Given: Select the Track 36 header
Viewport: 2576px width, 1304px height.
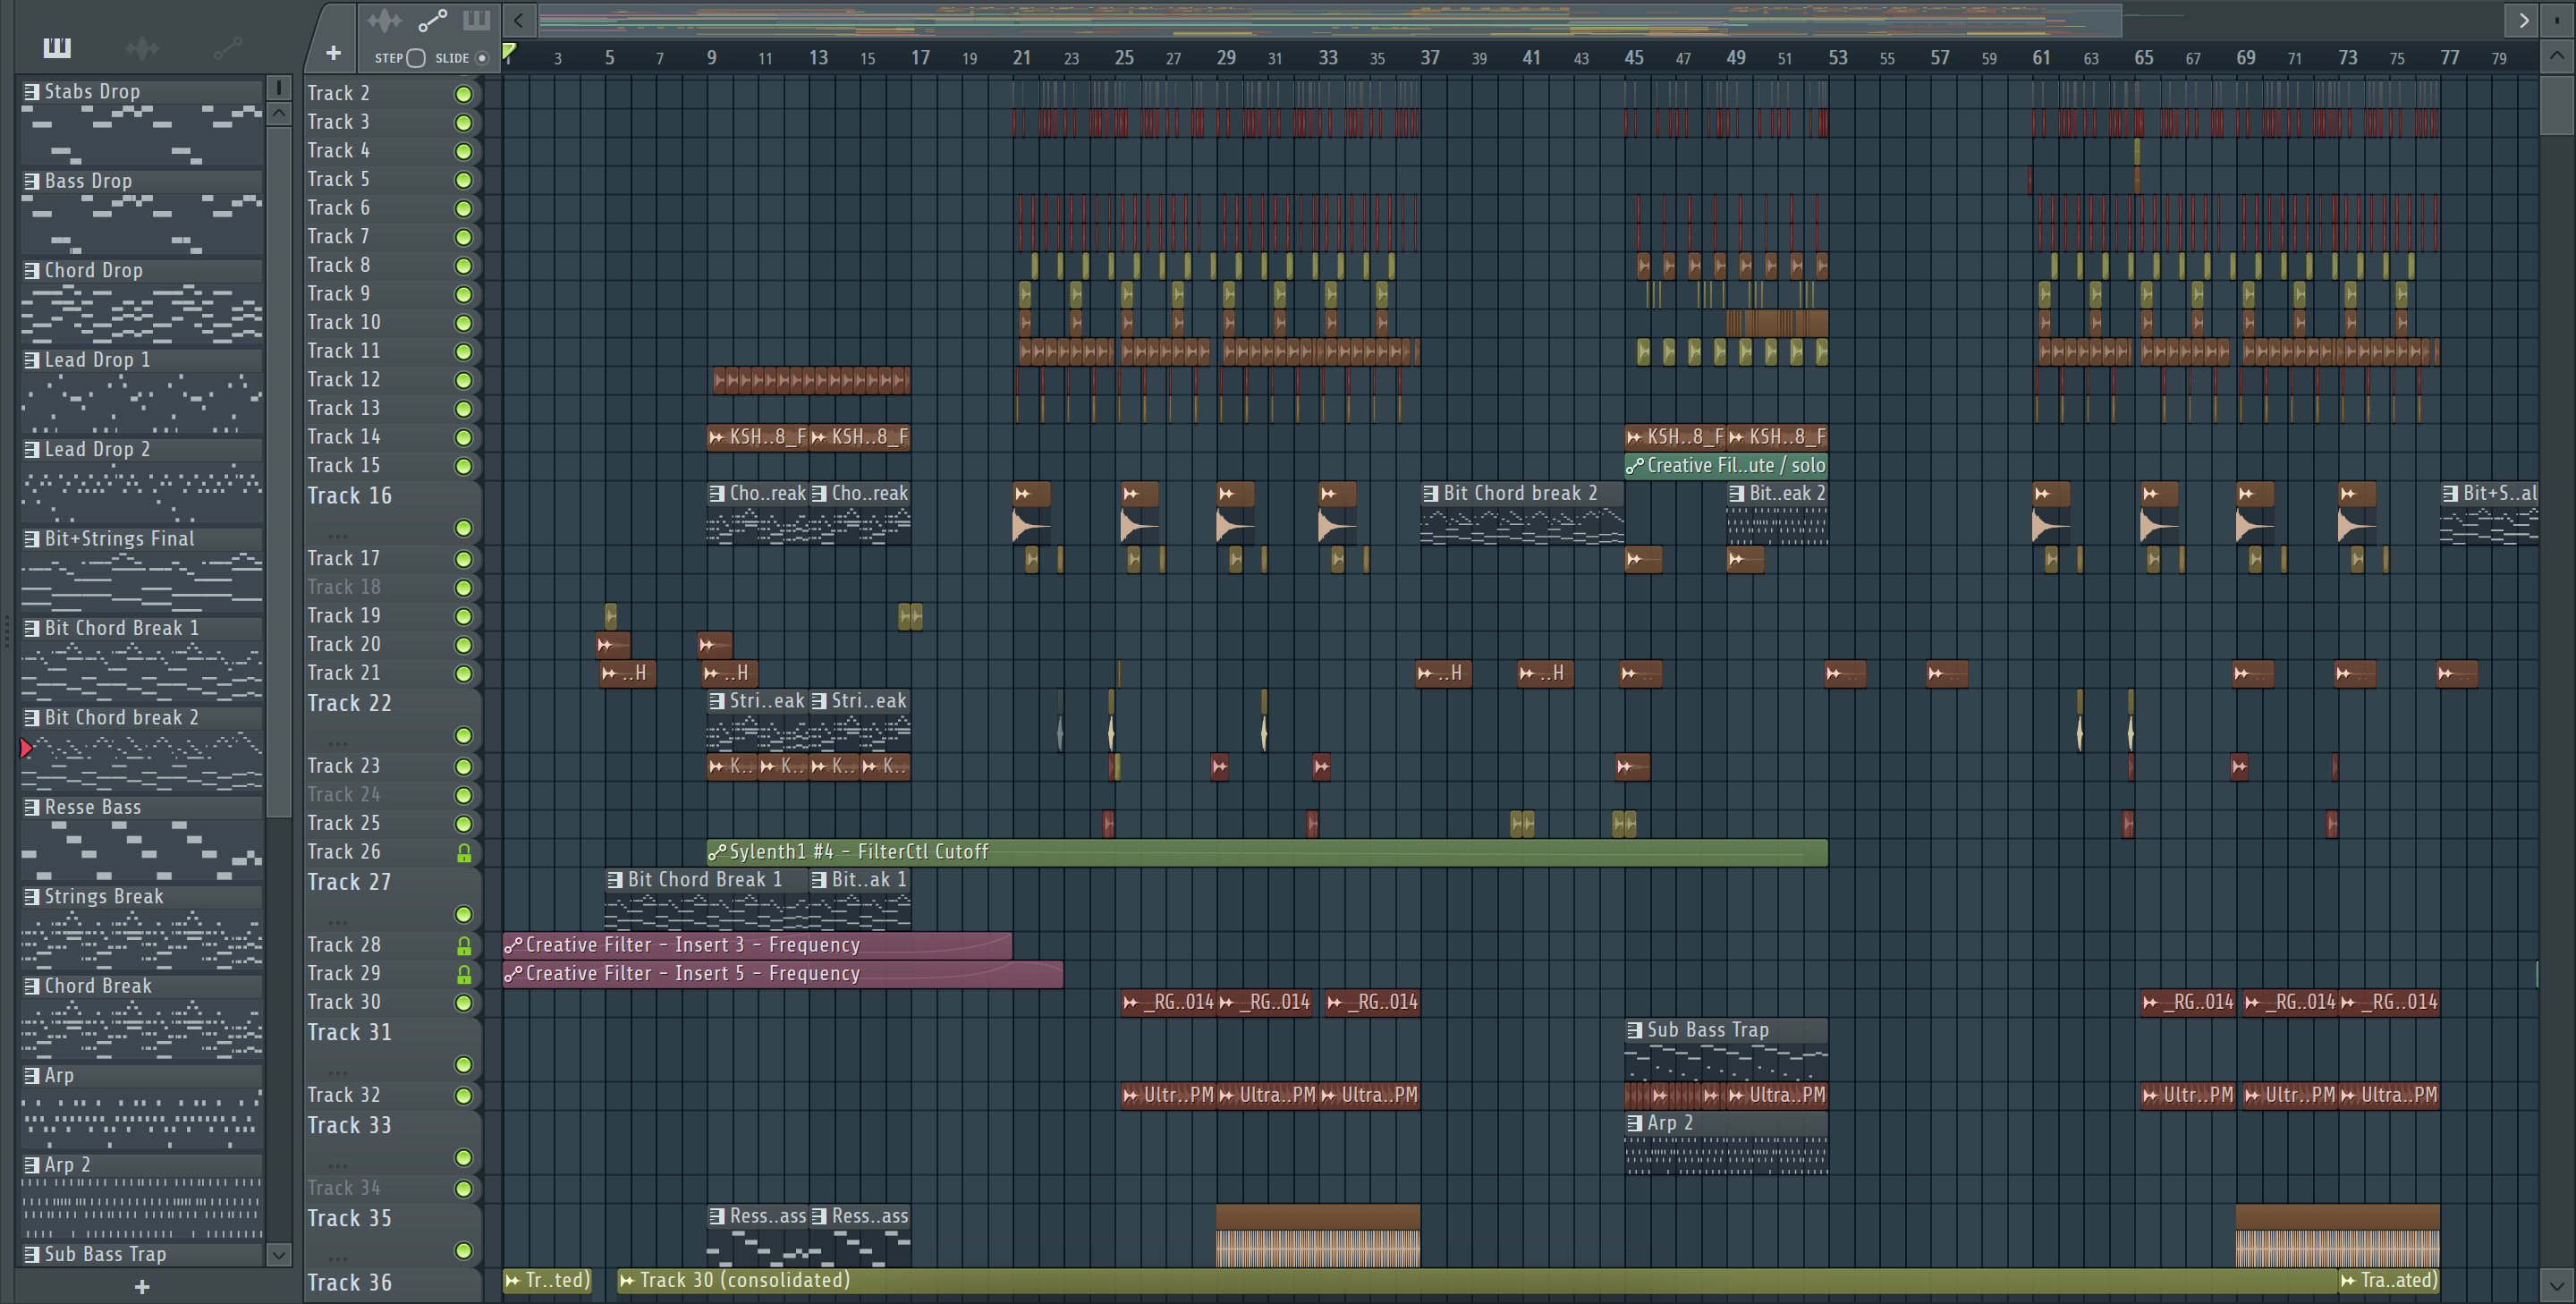Looking at the screenshot, I should pos(392,1283).
